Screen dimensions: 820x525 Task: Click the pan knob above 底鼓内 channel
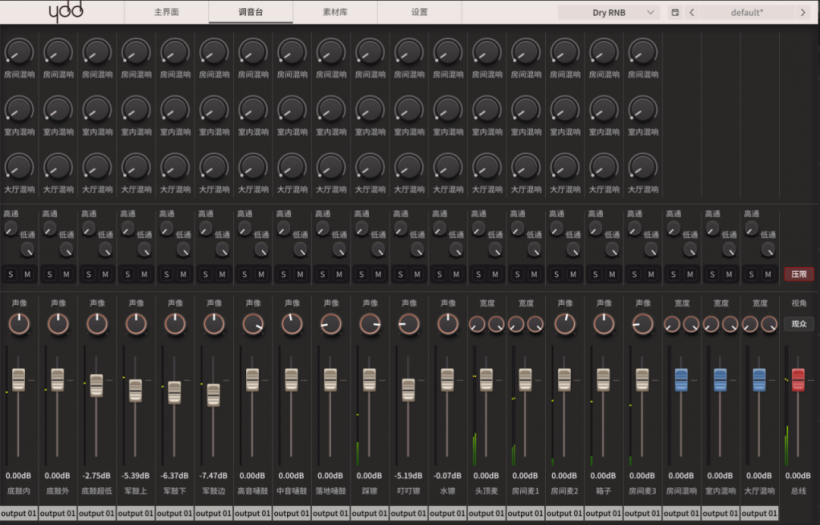coord(19,323)
